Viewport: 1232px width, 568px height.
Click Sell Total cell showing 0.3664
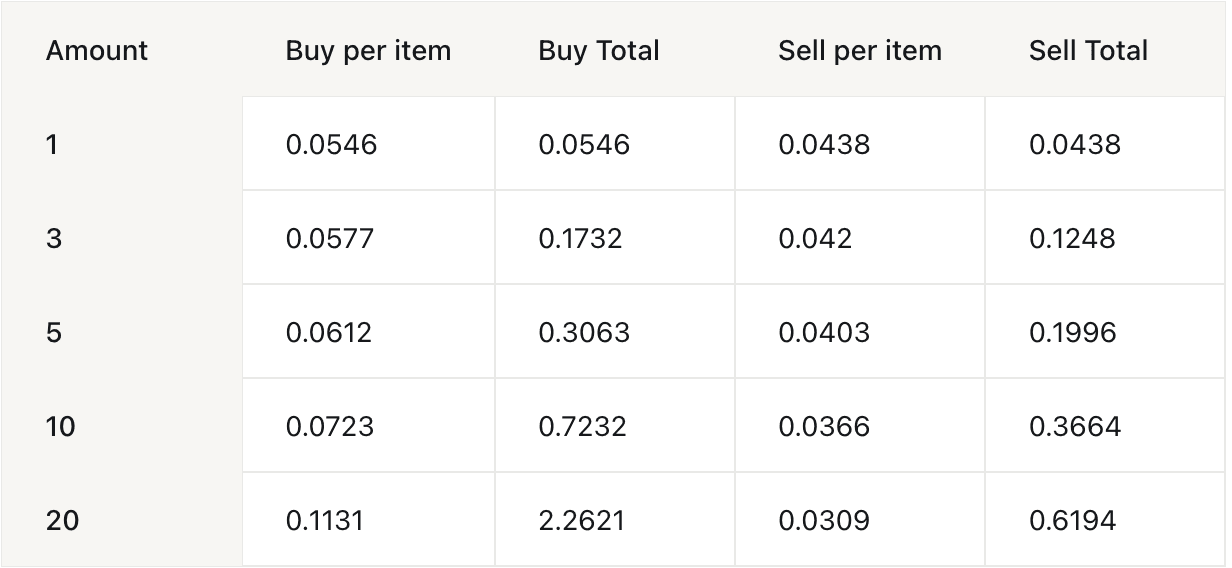1075,427
